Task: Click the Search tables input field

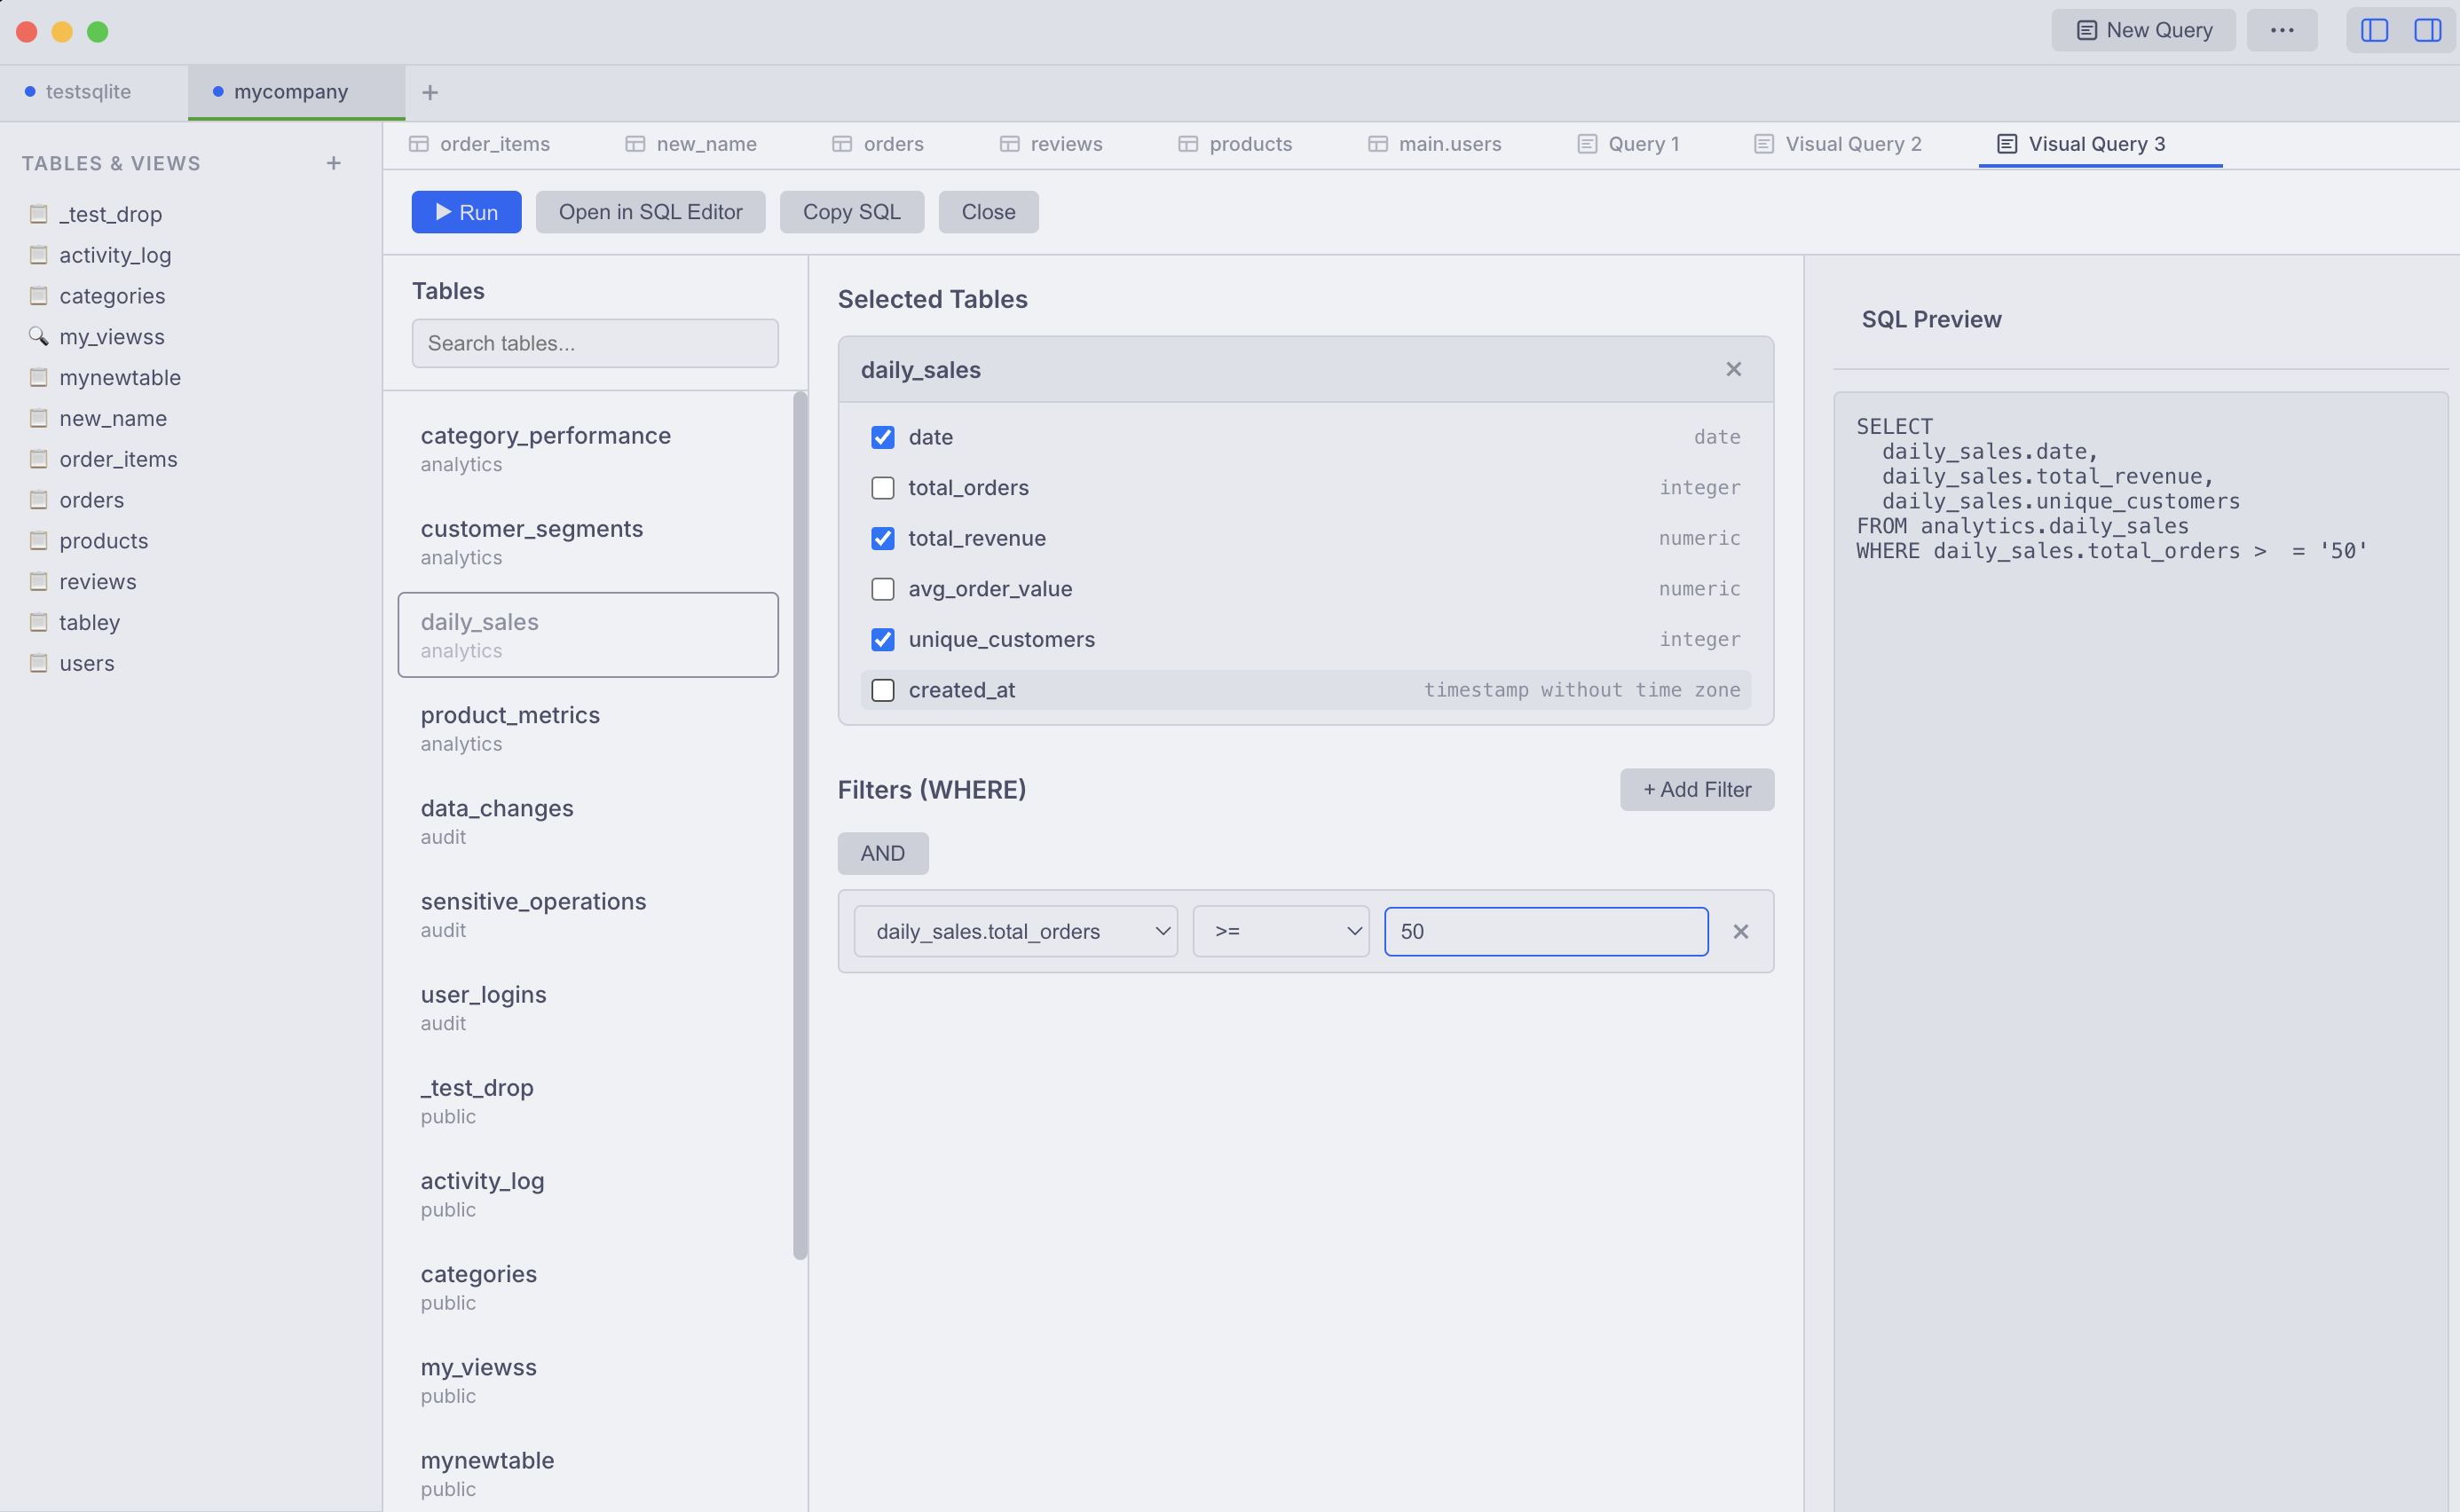Action: tap(595, 343)
